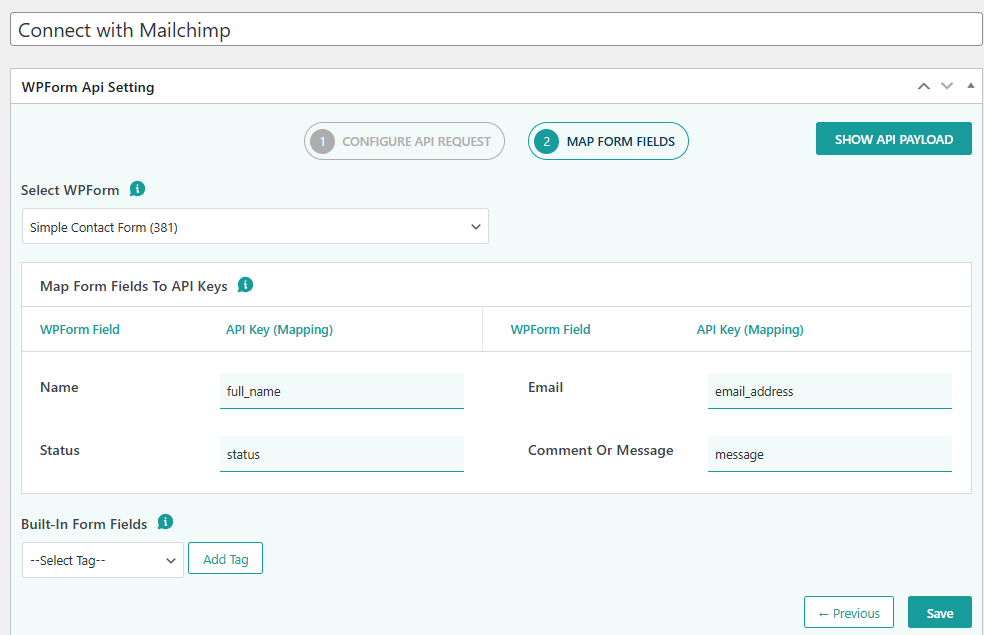984x635 pixels.
Task: Click the info icon next to Map Form Fields To API Keys
Action: click(245, 284)
